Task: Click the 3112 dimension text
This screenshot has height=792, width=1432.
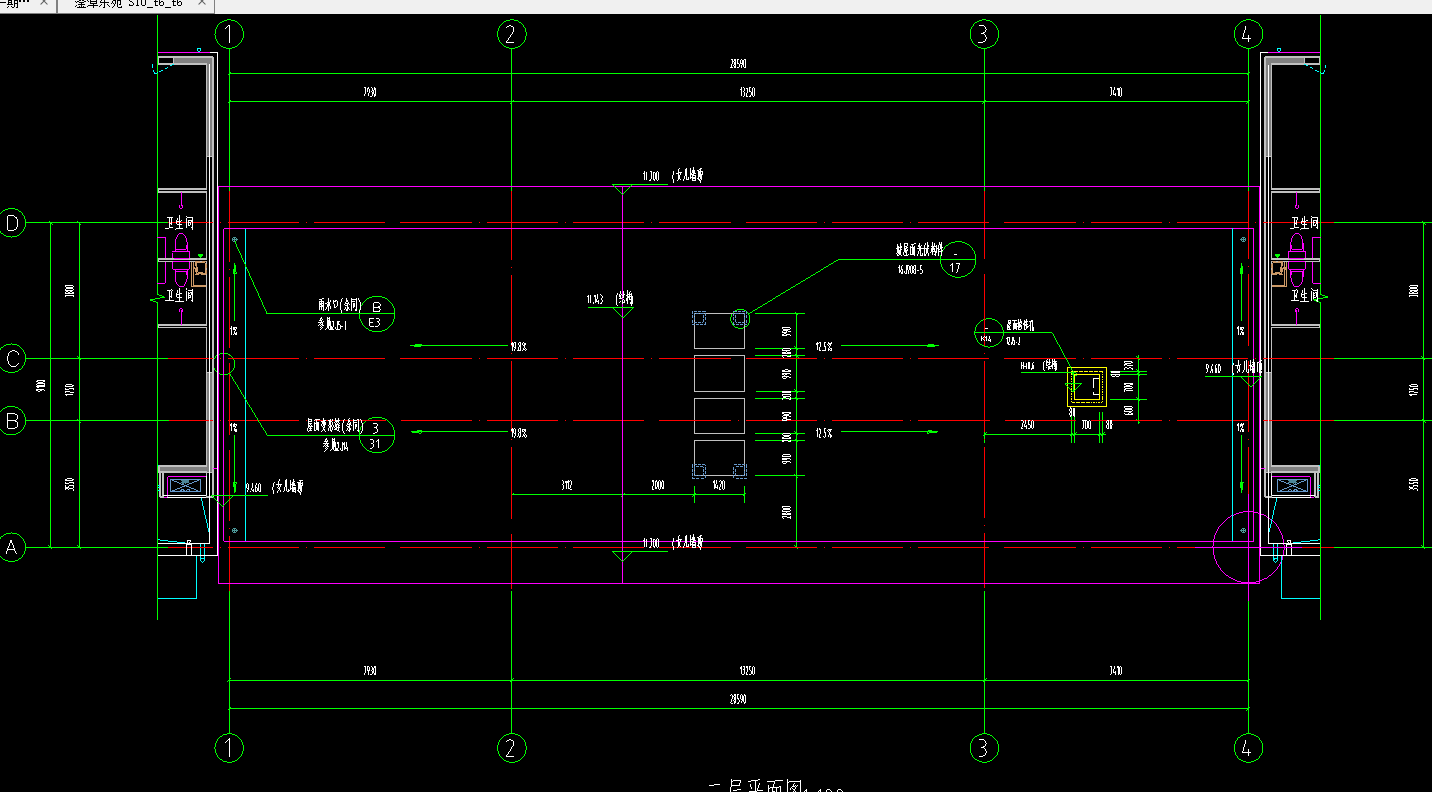Action: (x=568, y=485)
